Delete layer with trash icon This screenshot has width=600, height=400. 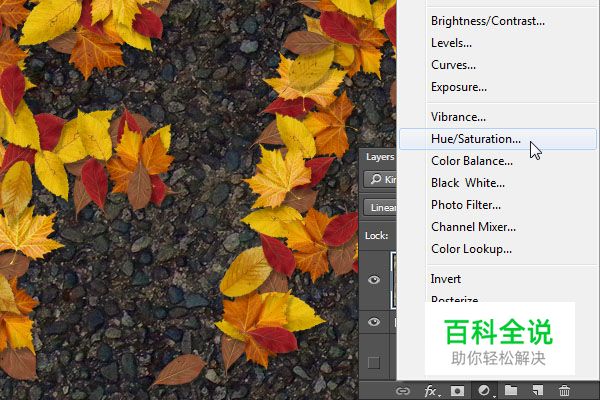(x=564, y=391)
